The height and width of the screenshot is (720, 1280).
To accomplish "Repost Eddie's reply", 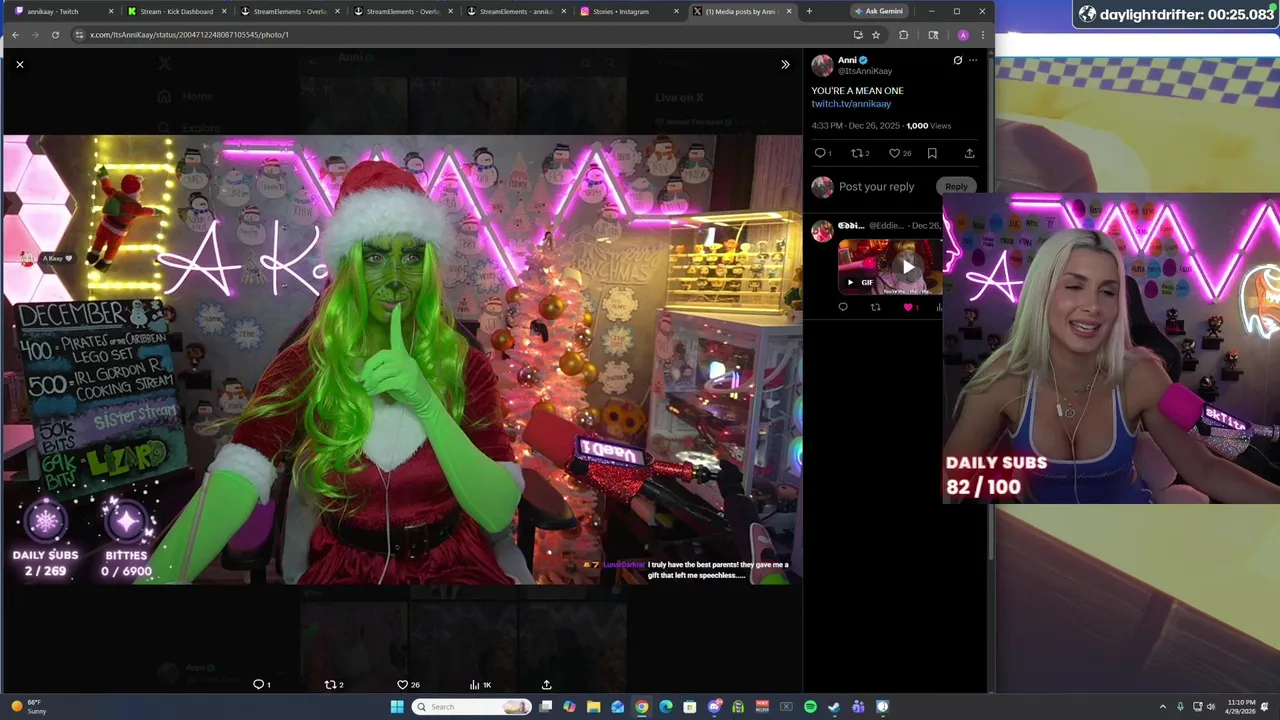I will click(875, 307).
